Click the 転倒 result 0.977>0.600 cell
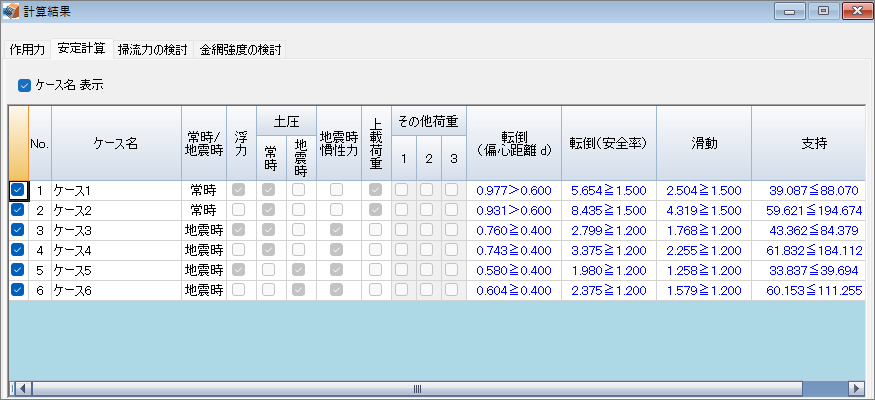This screenshot has width=875, height=400. point(513,190)
